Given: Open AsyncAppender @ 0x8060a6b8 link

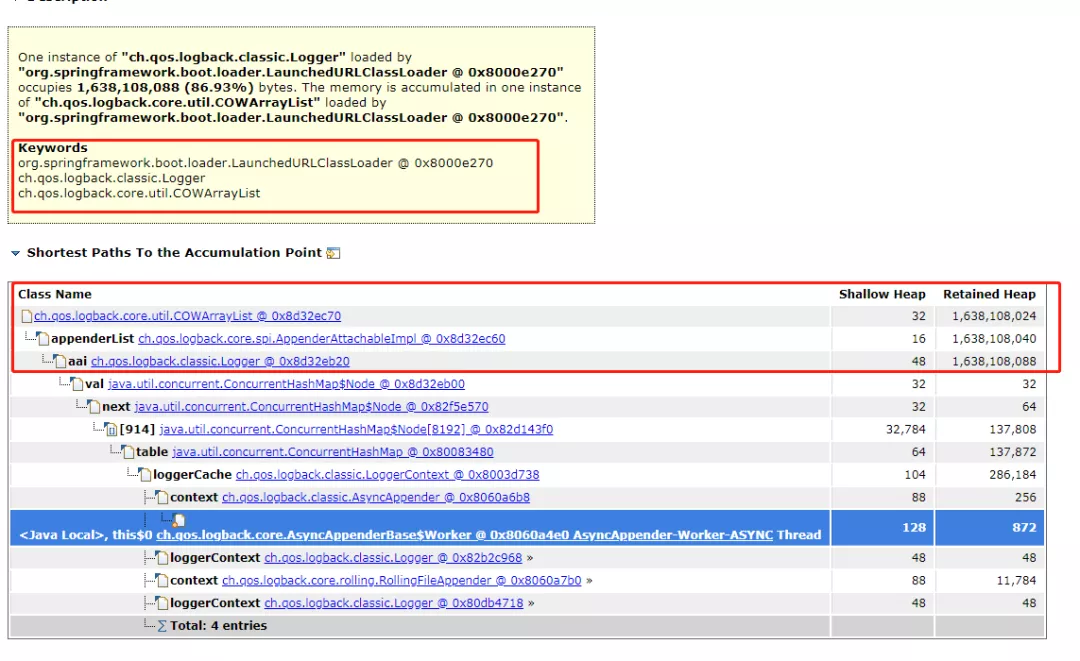Looking at the screenshot, I should (x=375, y=498).
